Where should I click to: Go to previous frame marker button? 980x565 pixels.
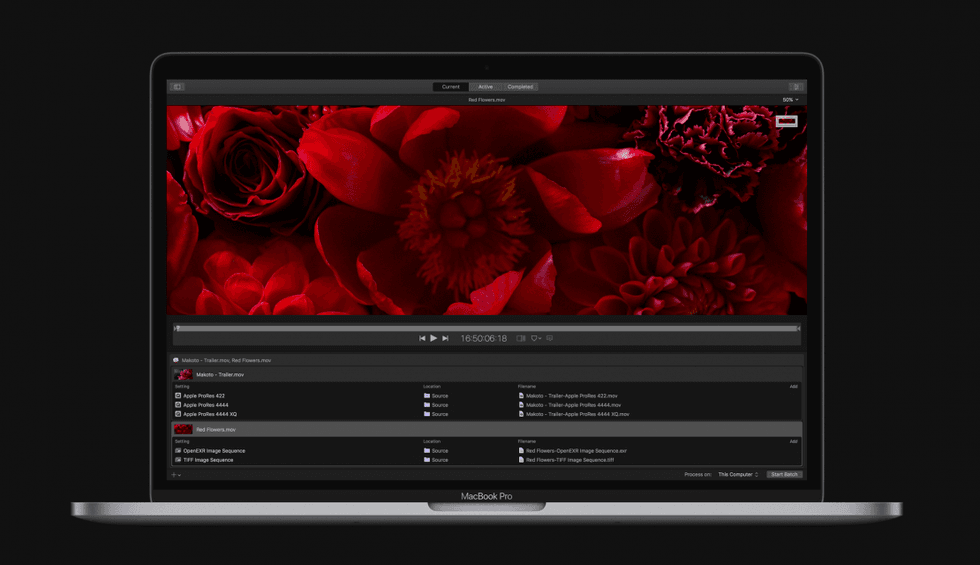[422, 338]
